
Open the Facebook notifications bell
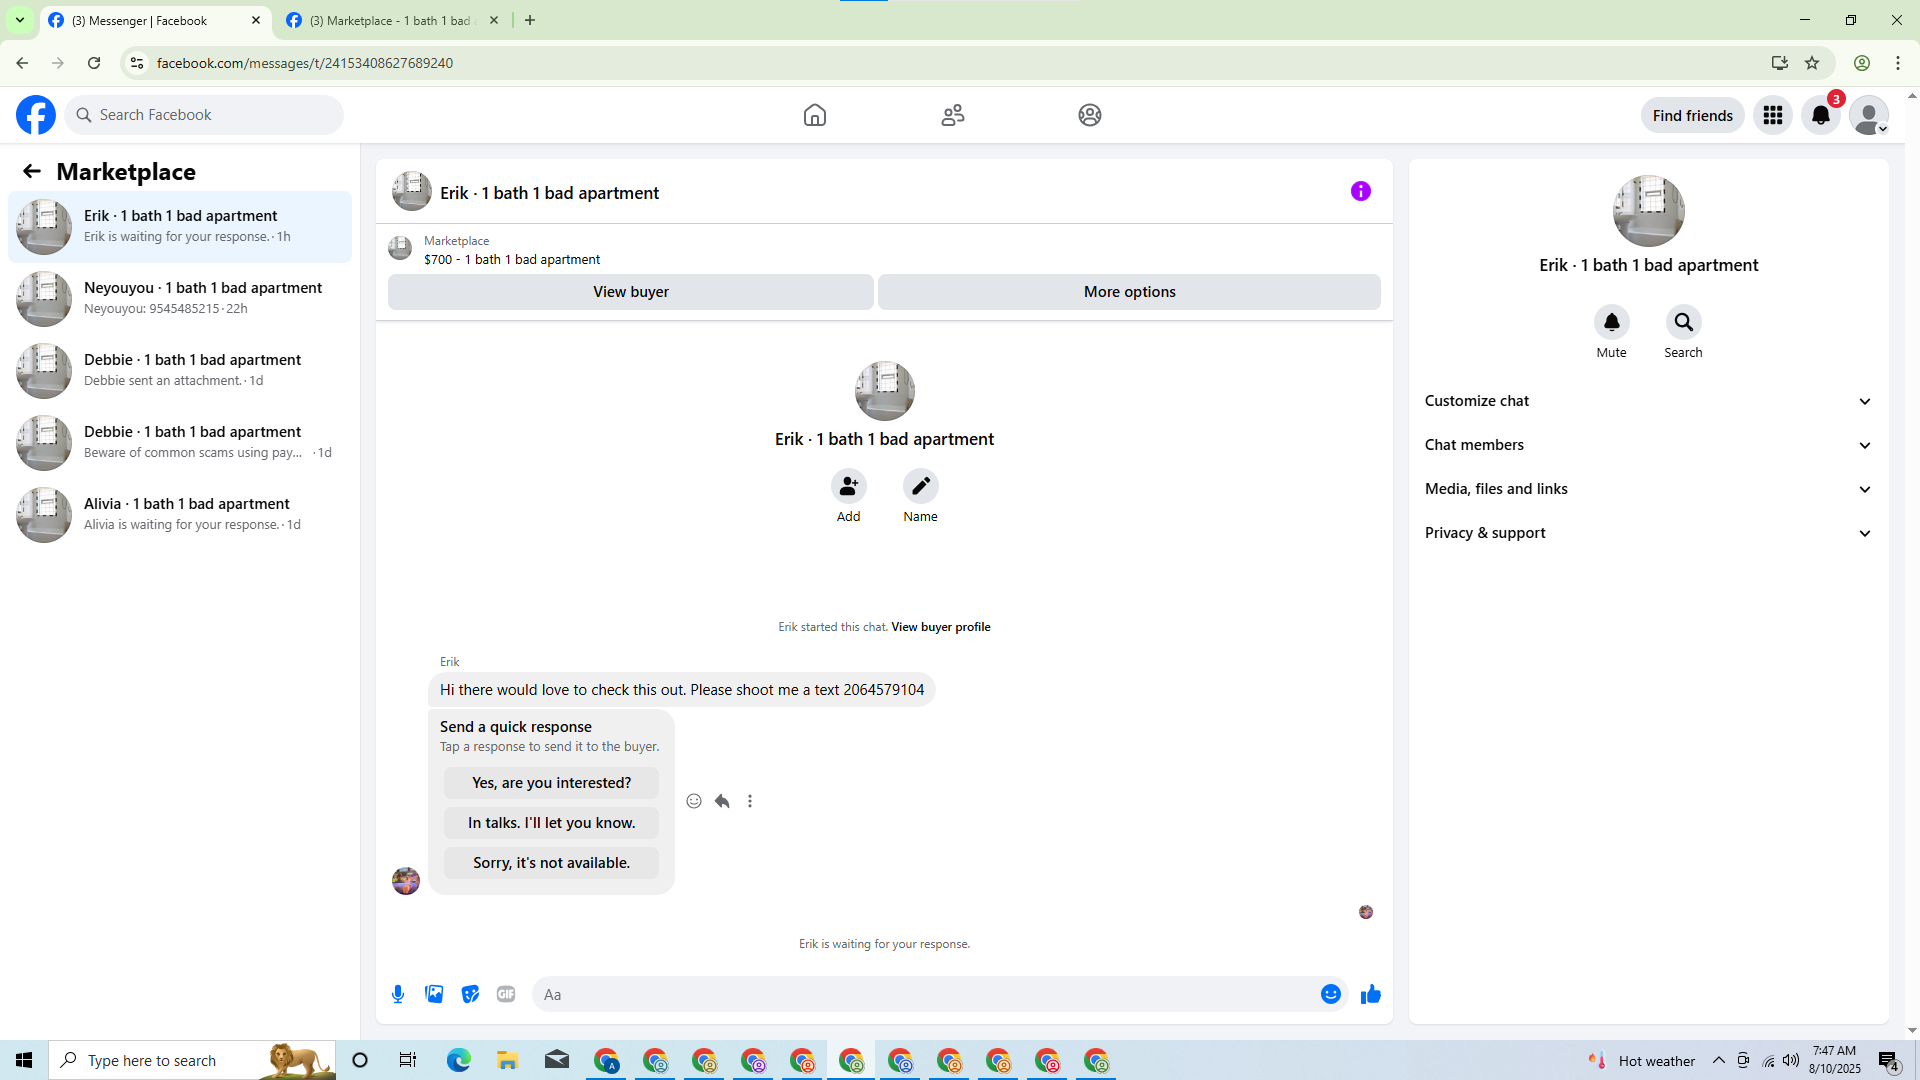1820,115
